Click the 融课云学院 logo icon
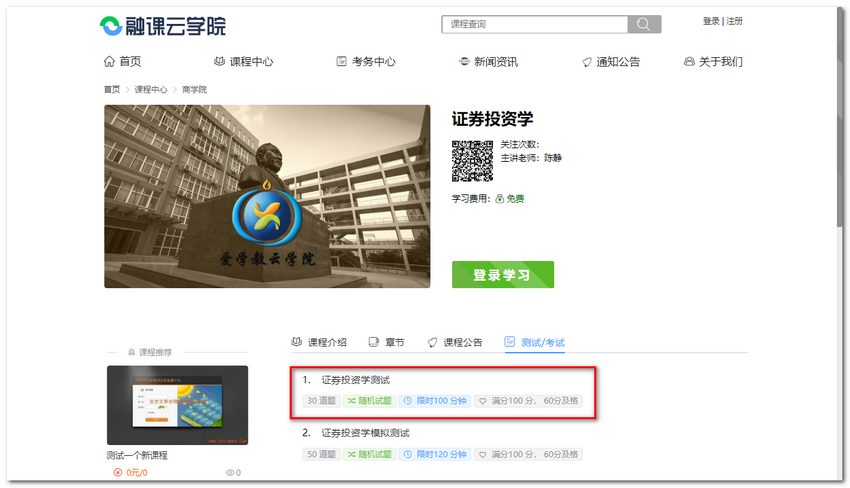This screenshot has height=488, width=850. [111, 25]
